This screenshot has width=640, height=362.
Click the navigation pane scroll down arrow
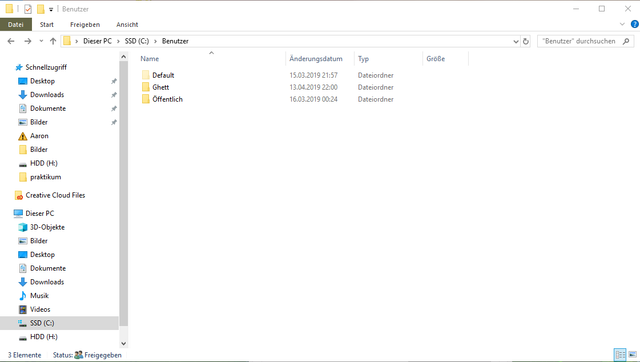123,344
